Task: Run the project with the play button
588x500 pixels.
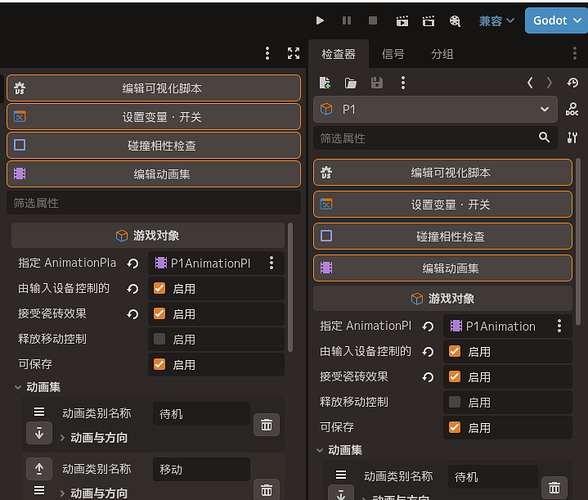Action: (320, 20)
